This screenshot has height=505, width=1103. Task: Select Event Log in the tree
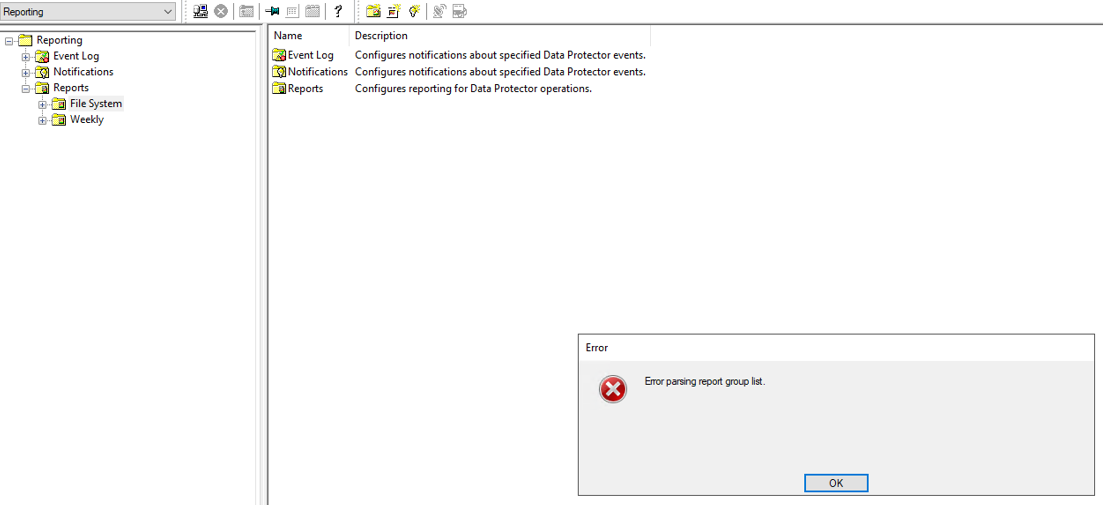tap(76, 56)
